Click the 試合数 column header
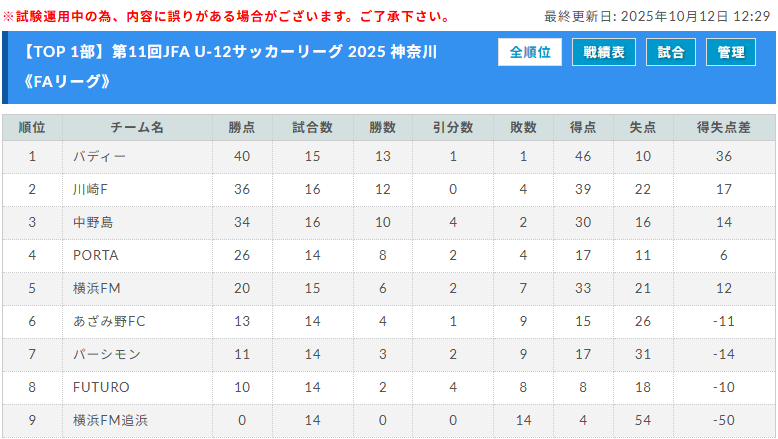Viewport: 778px width, 439px height. [x=312, y=128]
